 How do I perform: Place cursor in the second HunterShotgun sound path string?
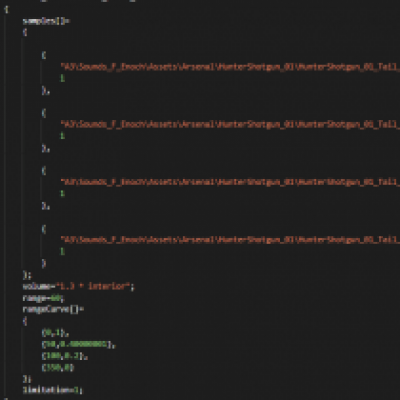click(230, 124)
